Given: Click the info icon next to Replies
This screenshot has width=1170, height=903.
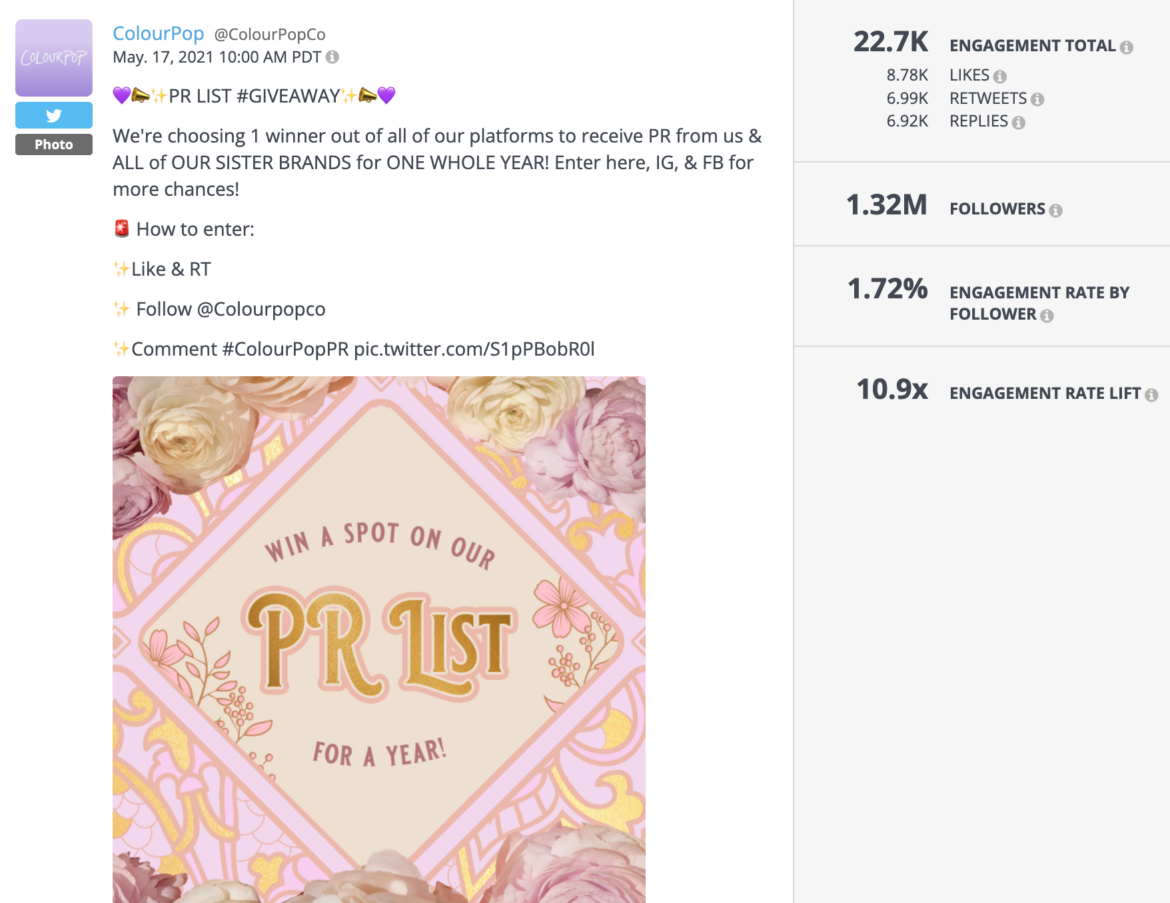Looking at the screenshot, I should coord(1018,121).
